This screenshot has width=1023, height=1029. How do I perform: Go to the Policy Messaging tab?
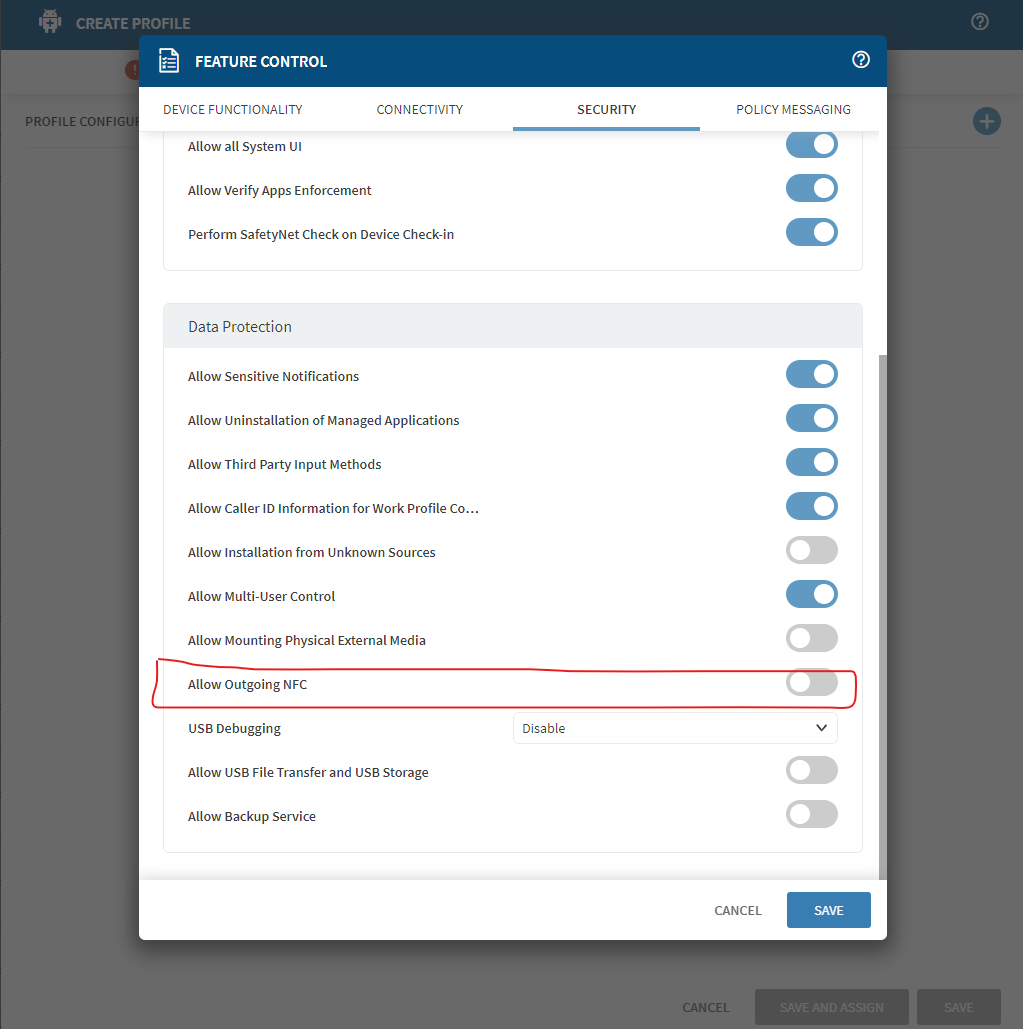(793, 110)
